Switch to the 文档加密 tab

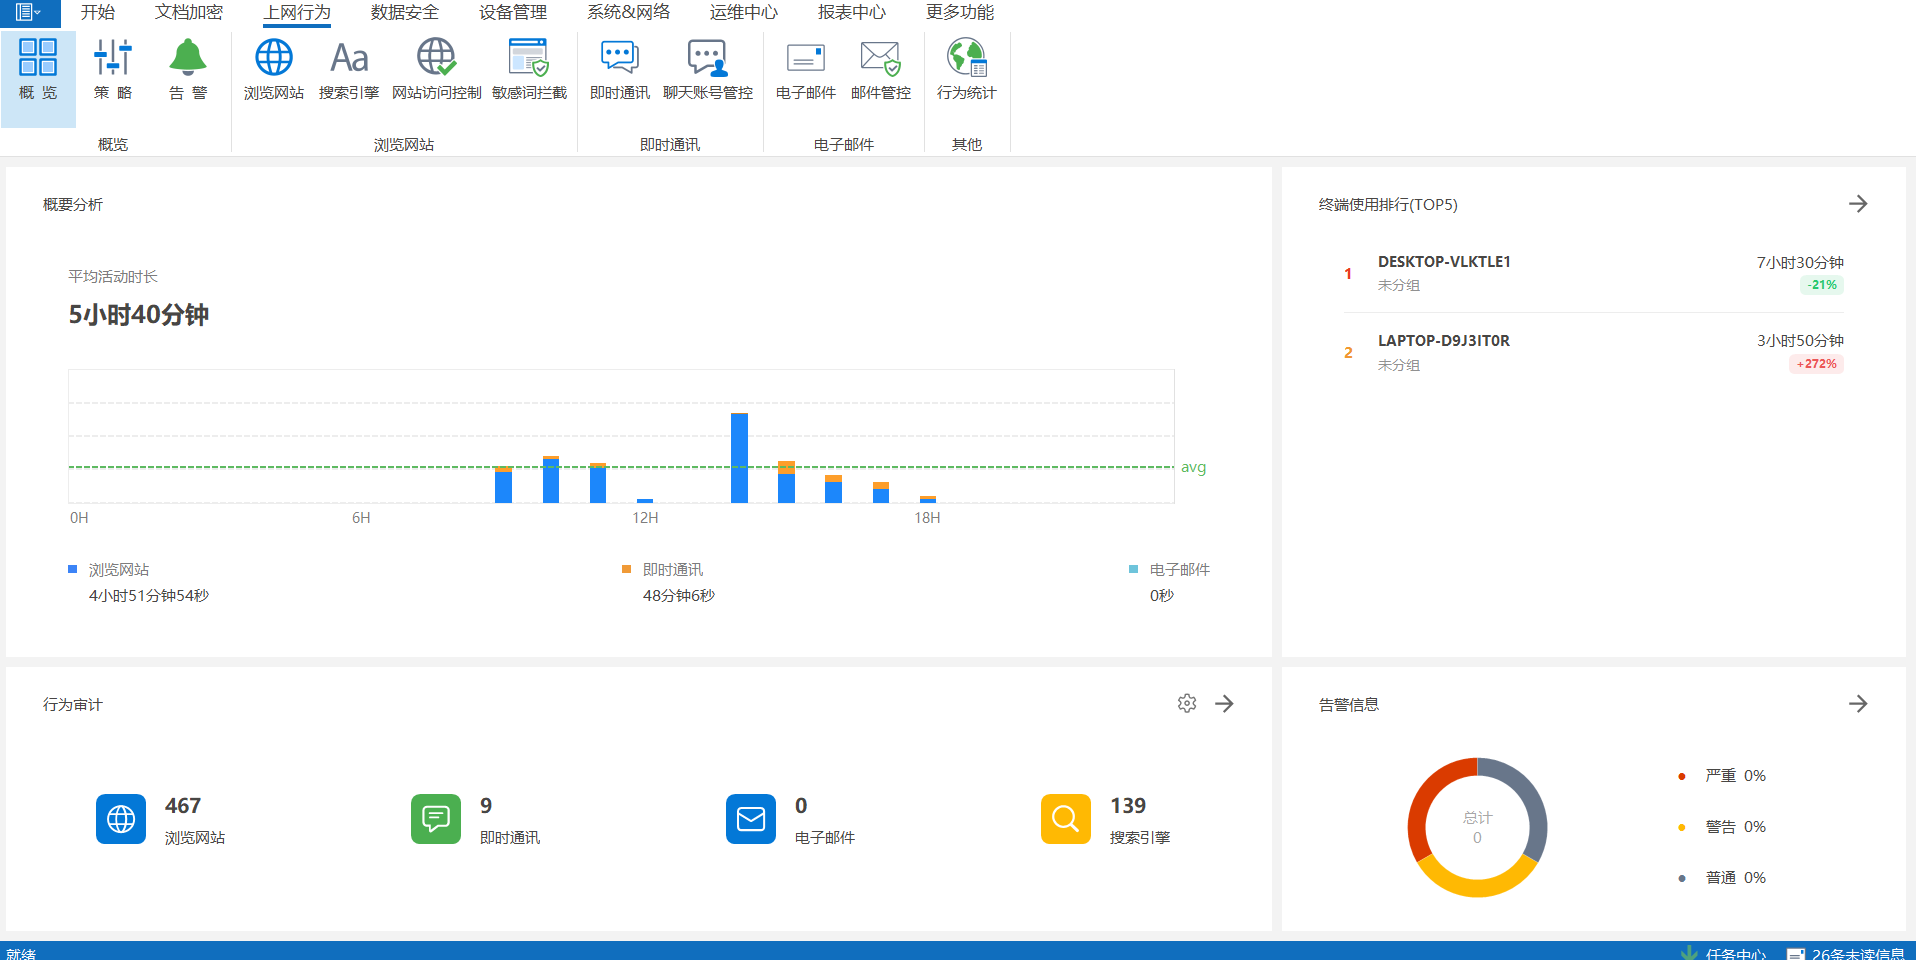point(189,12)
